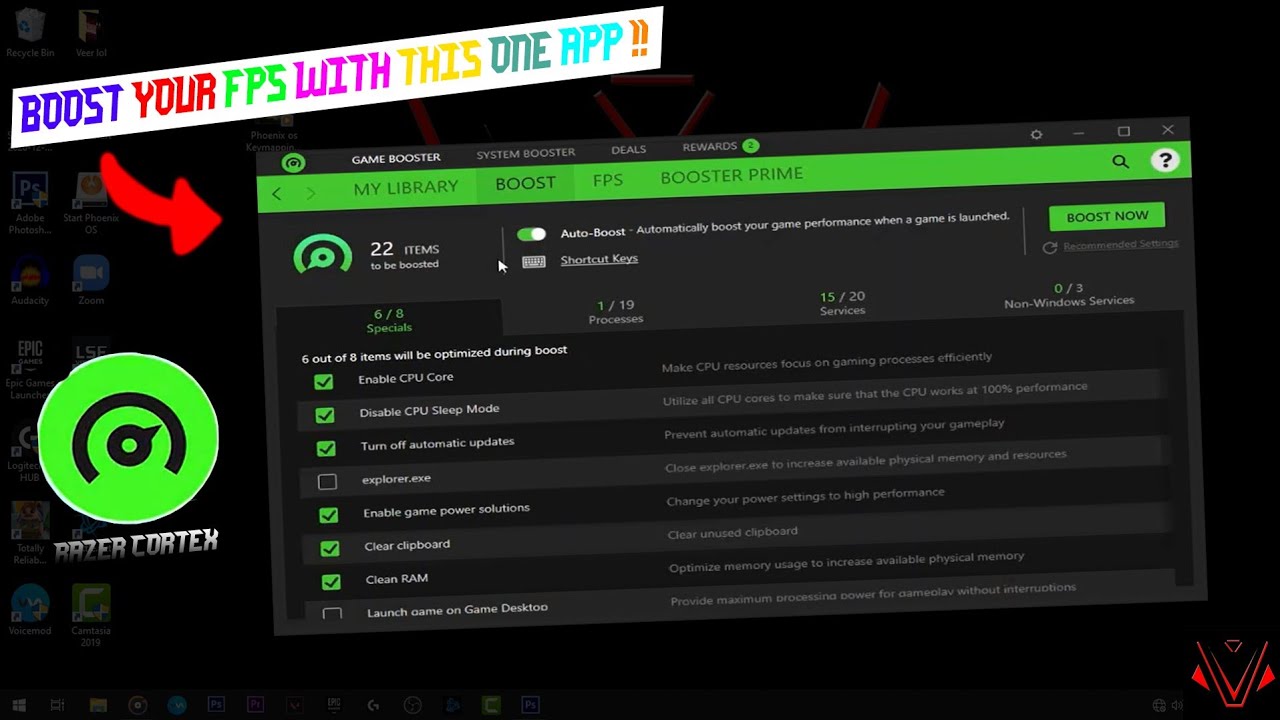Image resolution: width=1280 pixels, height=720 pixels.
Task: Open the 6 / 8 Specials tab
Action: (389, 320)
